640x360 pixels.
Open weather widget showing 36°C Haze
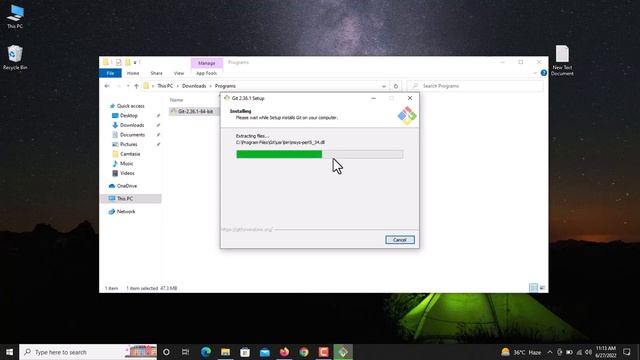521,352
